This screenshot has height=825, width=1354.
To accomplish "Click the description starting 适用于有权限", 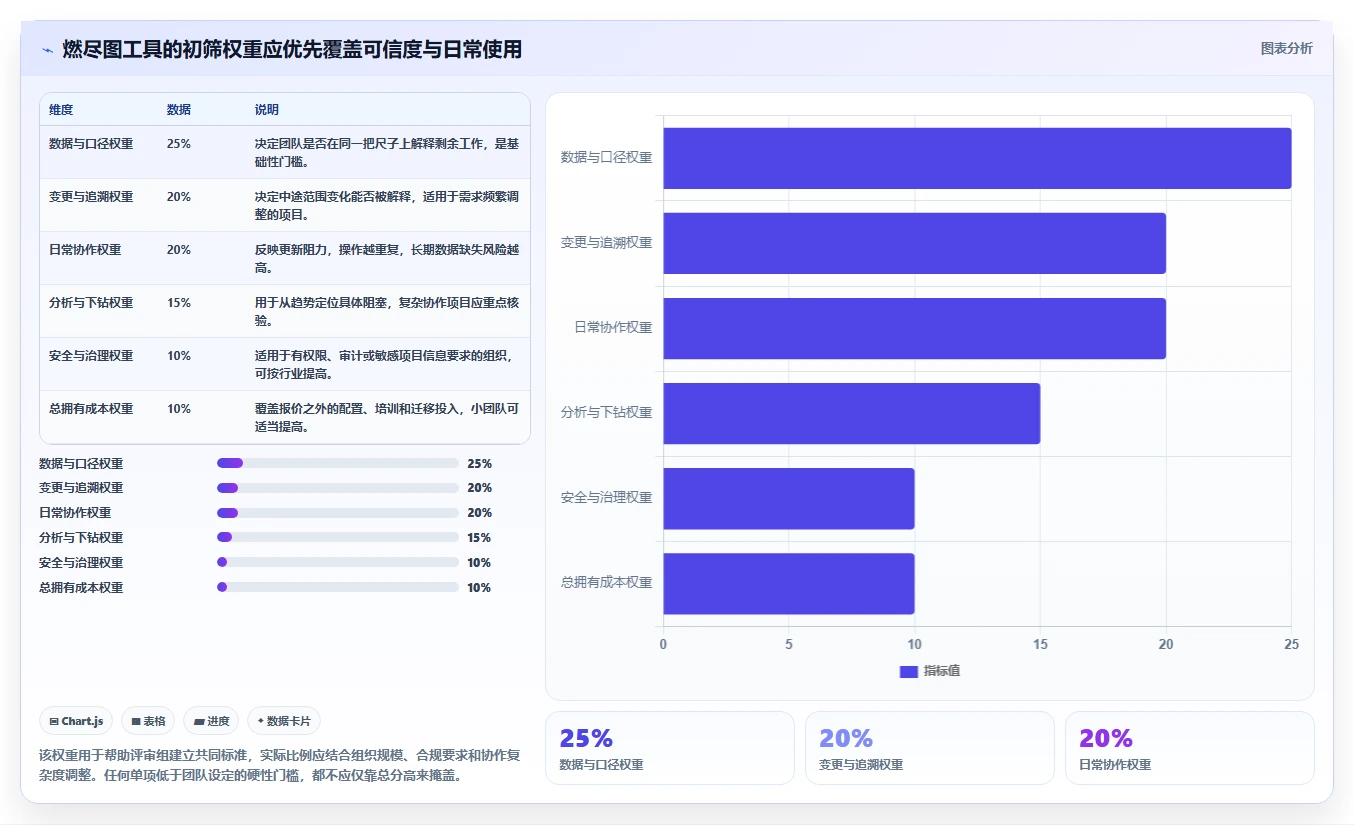I will point(387,365).
